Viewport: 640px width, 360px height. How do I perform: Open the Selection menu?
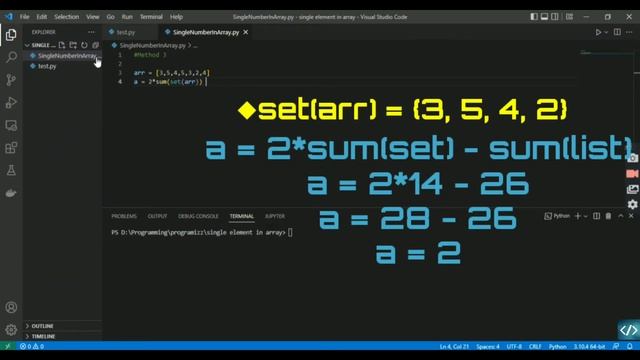point(67,17)
